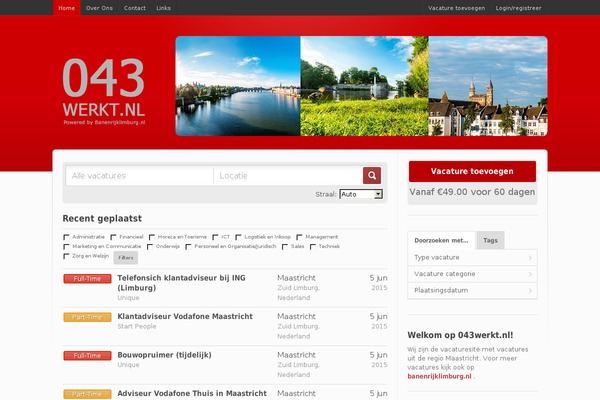Select the Management checkbox
This screenshot has height=400, width=600.
tap(299, 237)
